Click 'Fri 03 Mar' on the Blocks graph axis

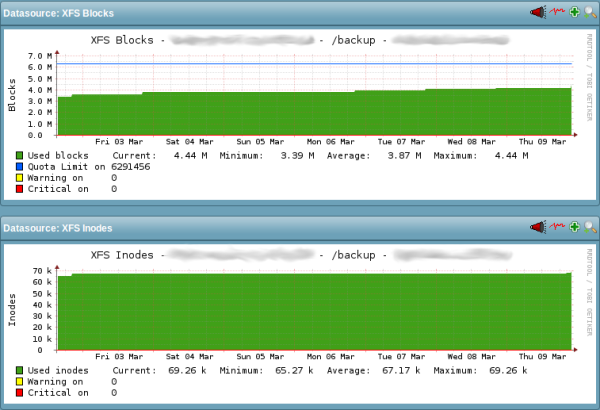[x=119, y=142]
